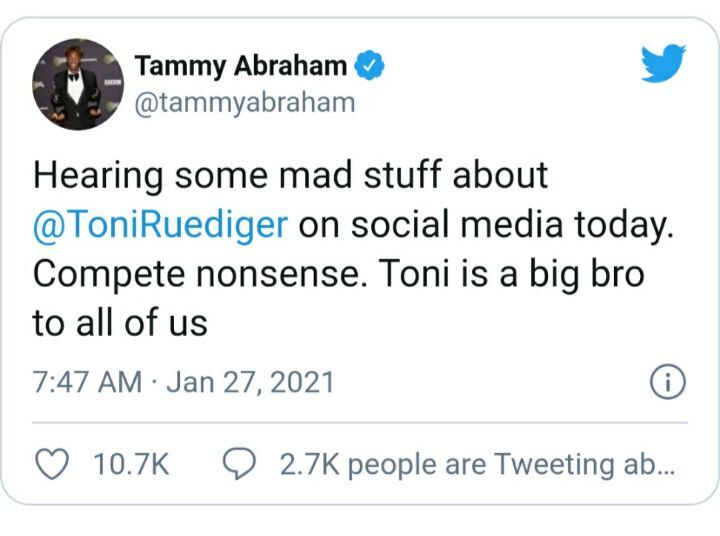Click the display name Tammy Abraham
Screen dimensions: 720x536
(x=240, y=67)
